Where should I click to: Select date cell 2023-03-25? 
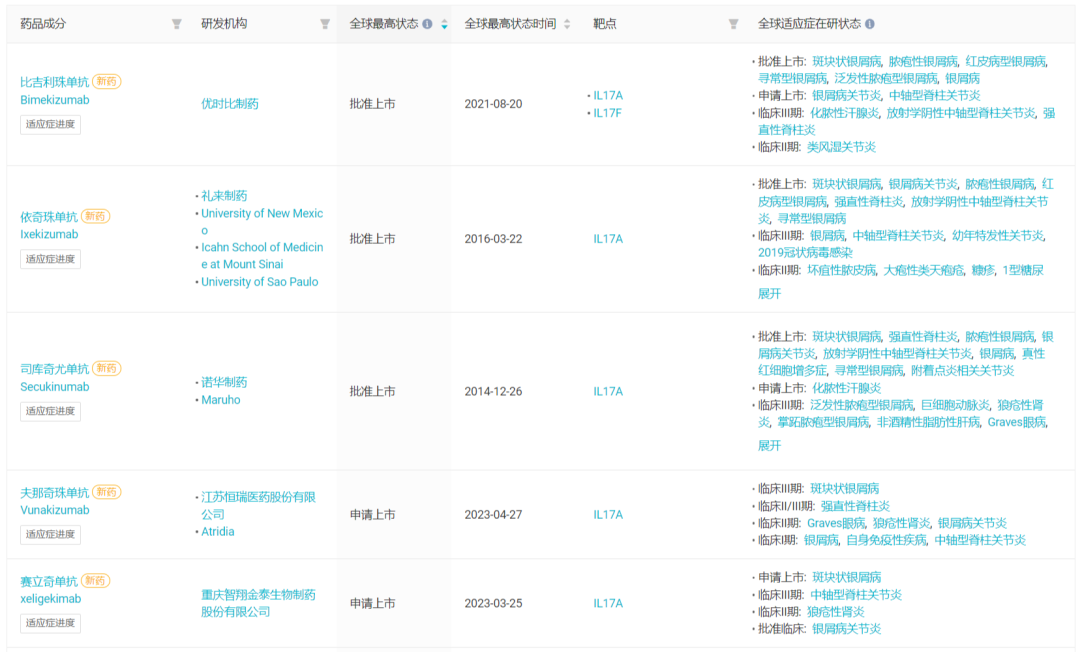click(x=493, y=603)
